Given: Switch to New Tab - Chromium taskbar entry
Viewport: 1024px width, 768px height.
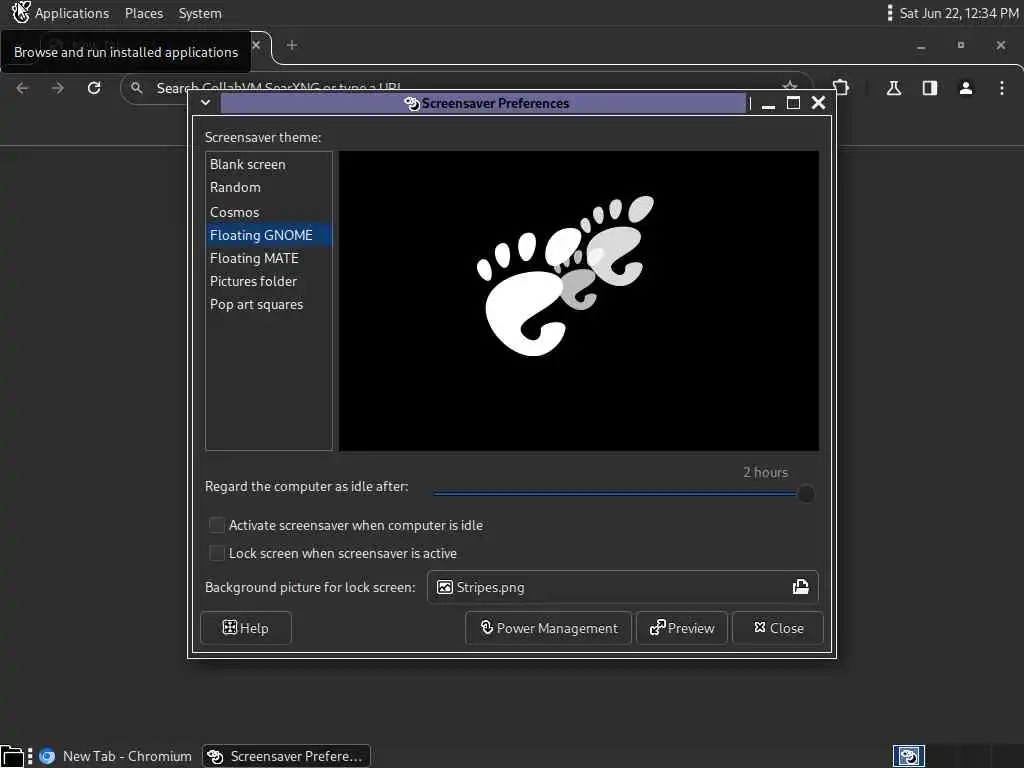Looking at the screenshot, I should (x=115, y=756).
